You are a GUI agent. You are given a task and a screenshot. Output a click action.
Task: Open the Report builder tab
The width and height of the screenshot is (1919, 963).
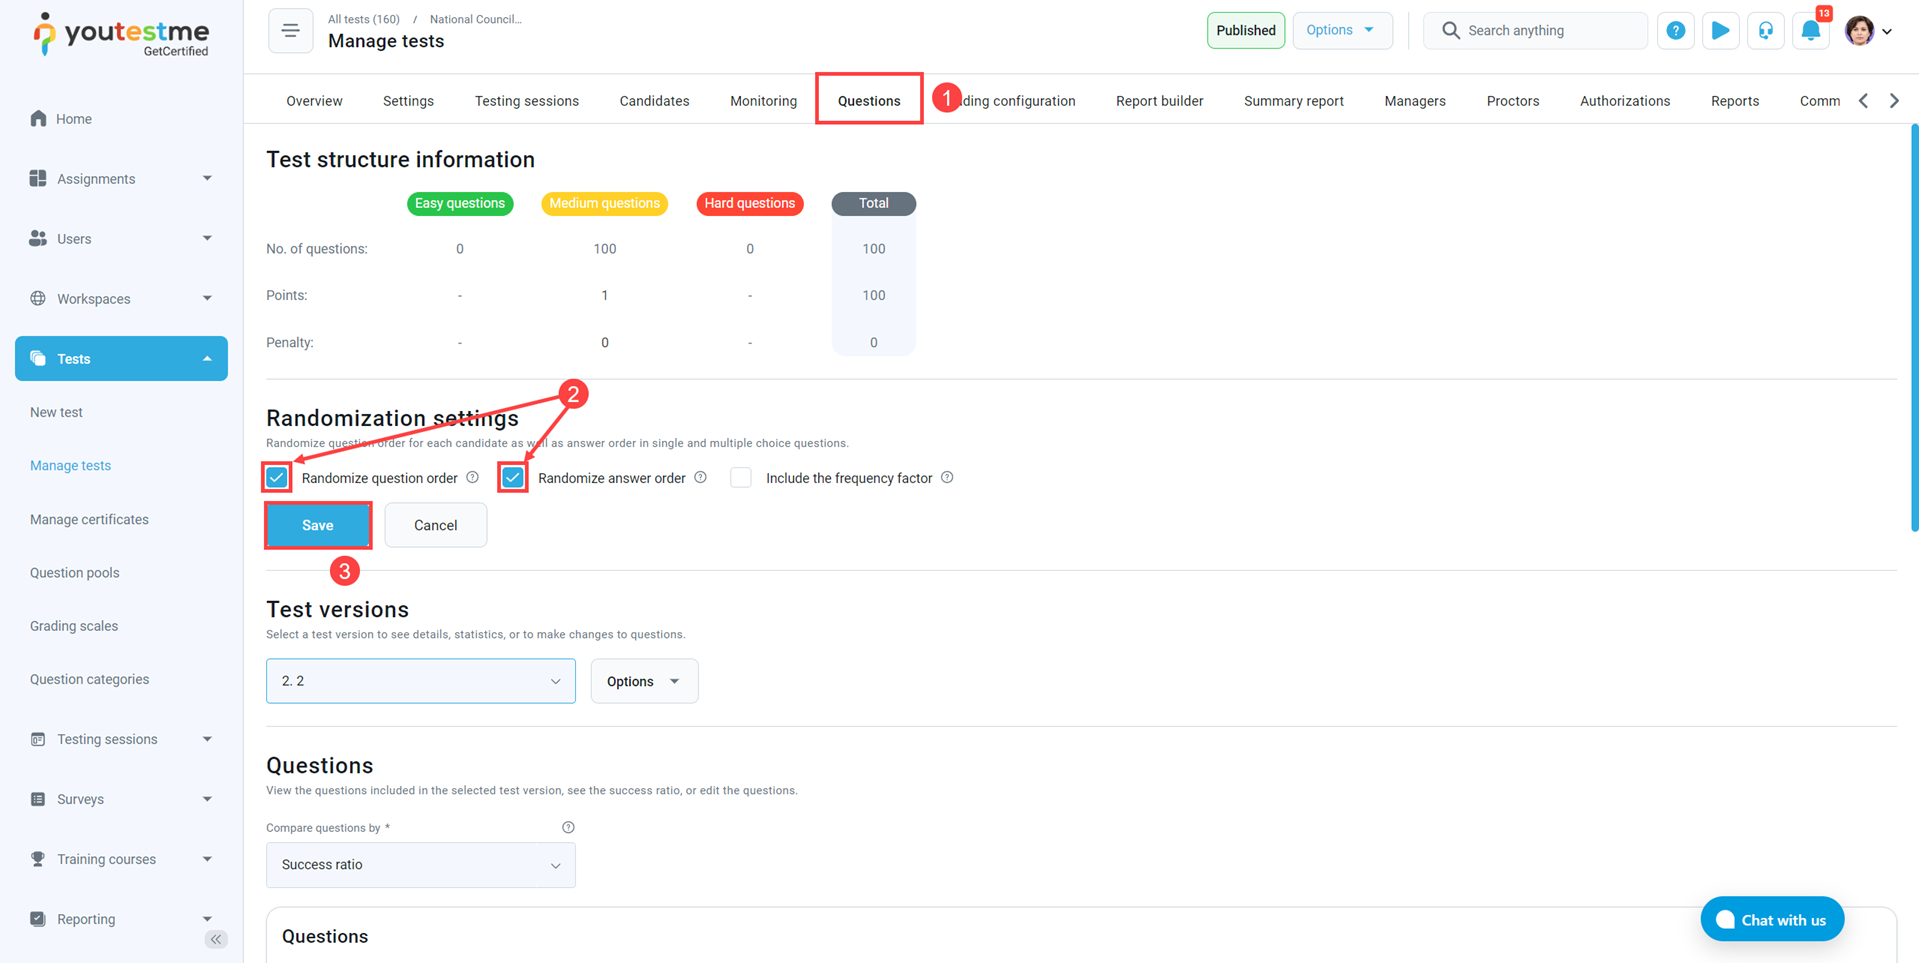click(x=1159, y=101)
